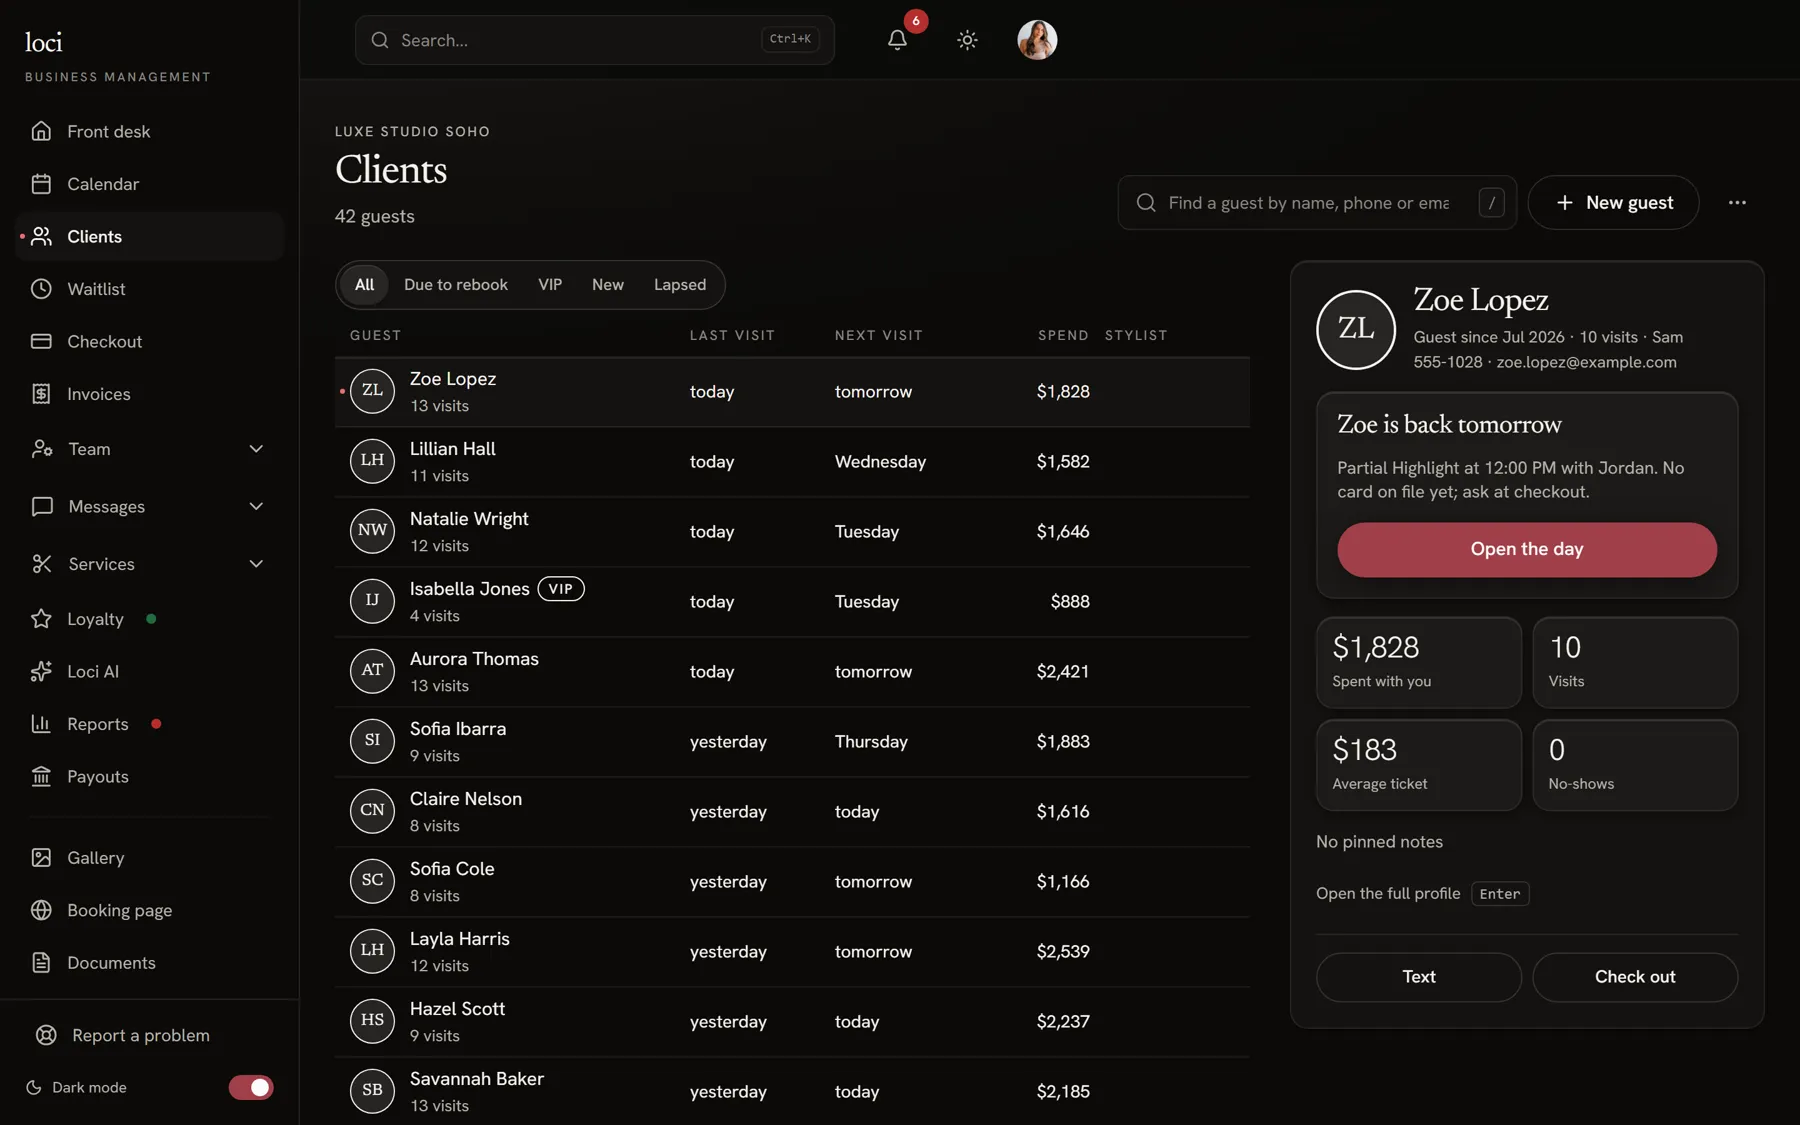Click the Waitlist clock icon
Image resolution: width=1800 pixels, height=1125 pixels.
(41, 289)
